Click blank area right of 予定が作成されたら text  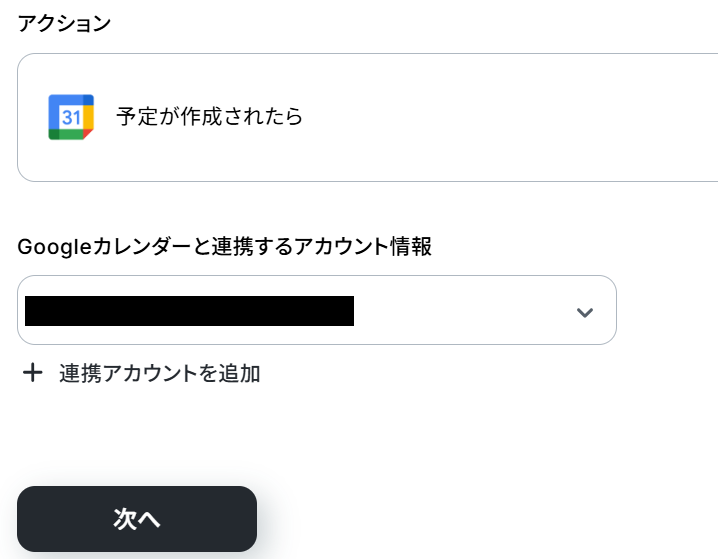tap(500, 117)
